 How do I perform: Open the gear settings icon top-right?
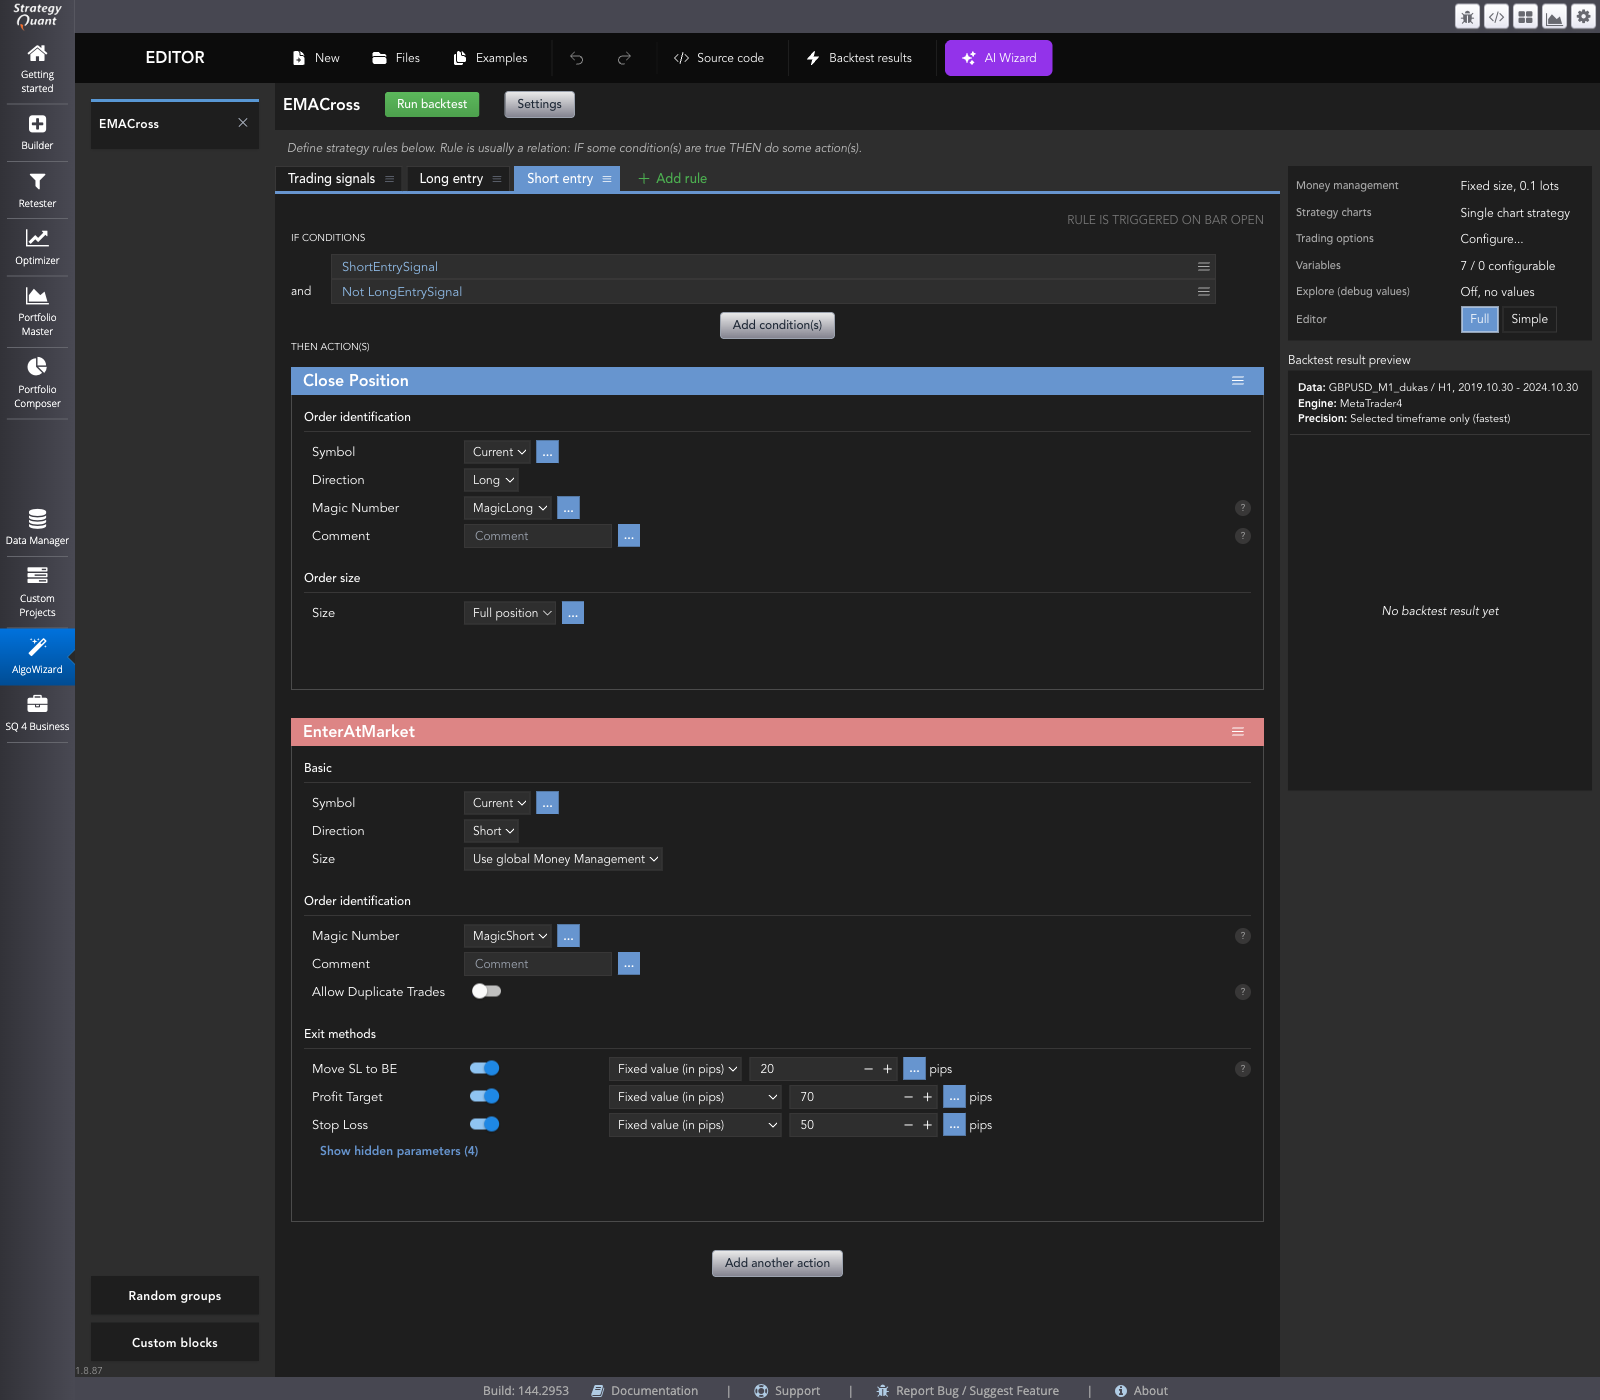tap(1583, 16)
